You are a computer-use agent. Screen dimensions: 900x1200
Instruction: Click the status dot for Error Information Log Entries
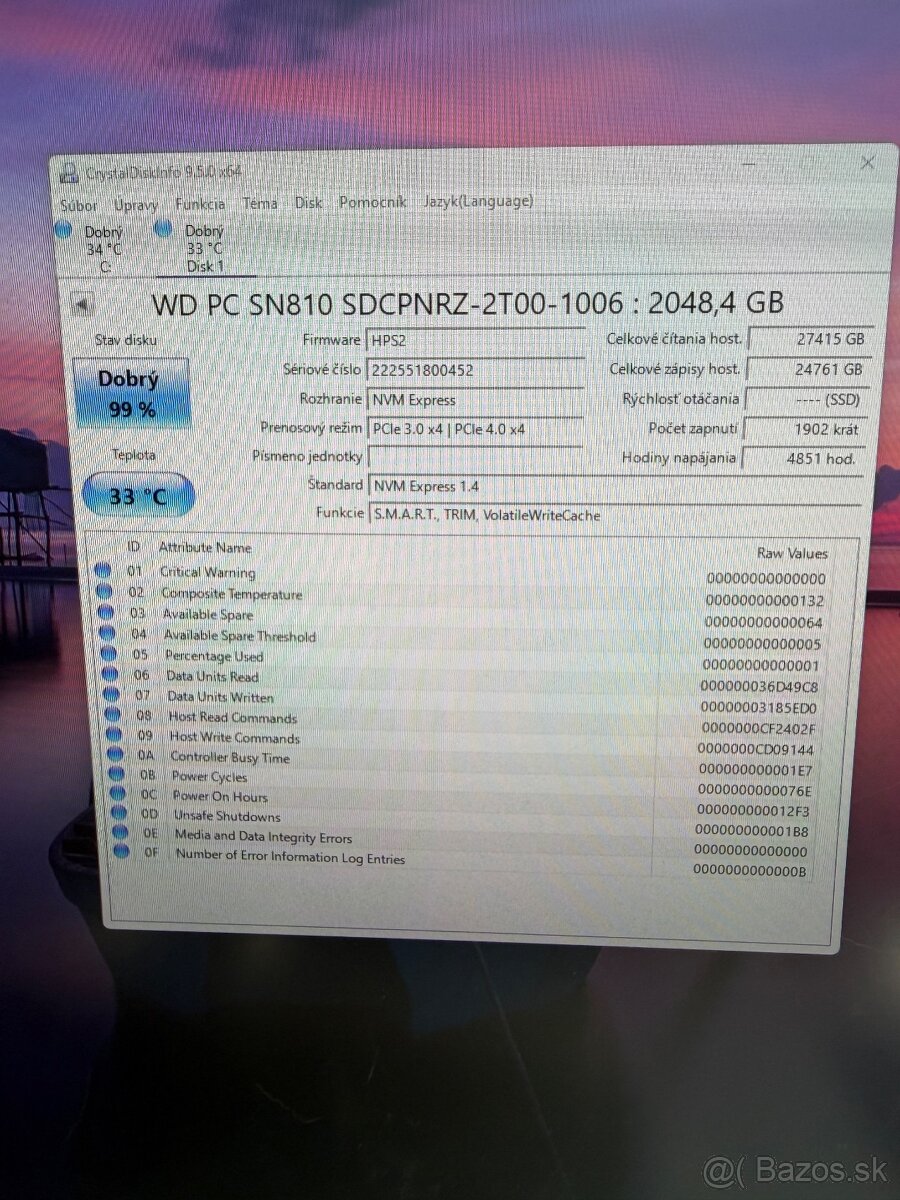point(123,852)
